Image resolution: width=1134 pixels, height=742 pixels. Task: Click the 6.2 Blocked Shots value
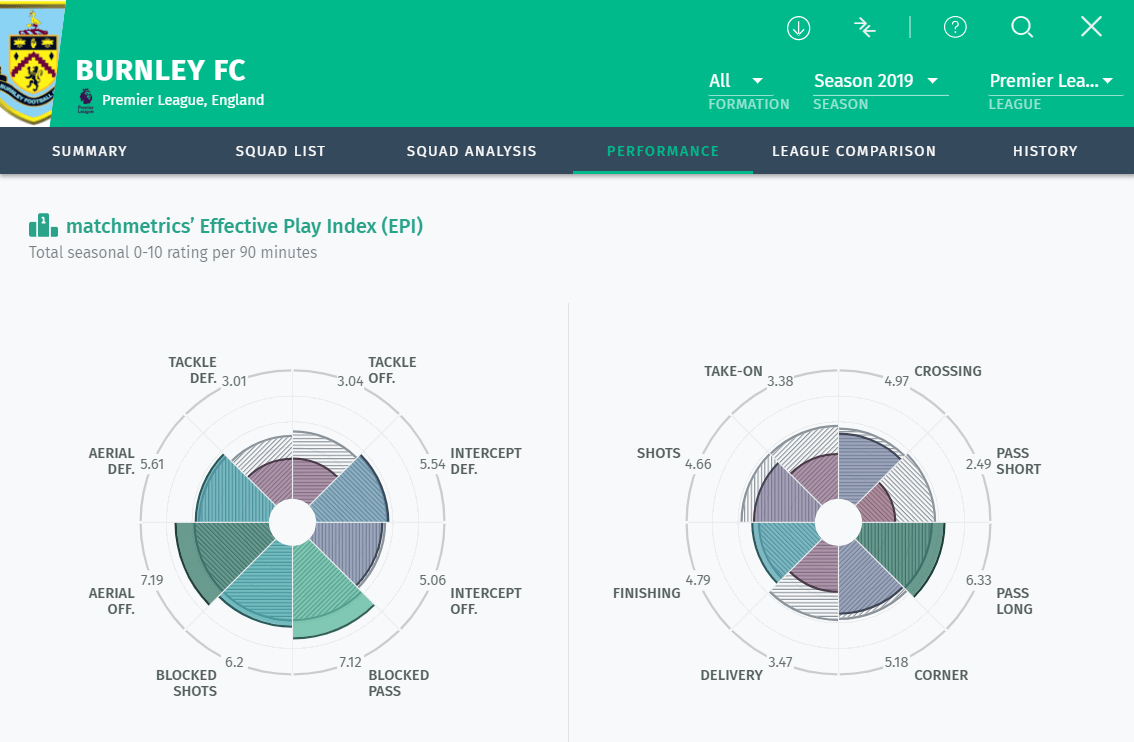[x=234, y=662]
